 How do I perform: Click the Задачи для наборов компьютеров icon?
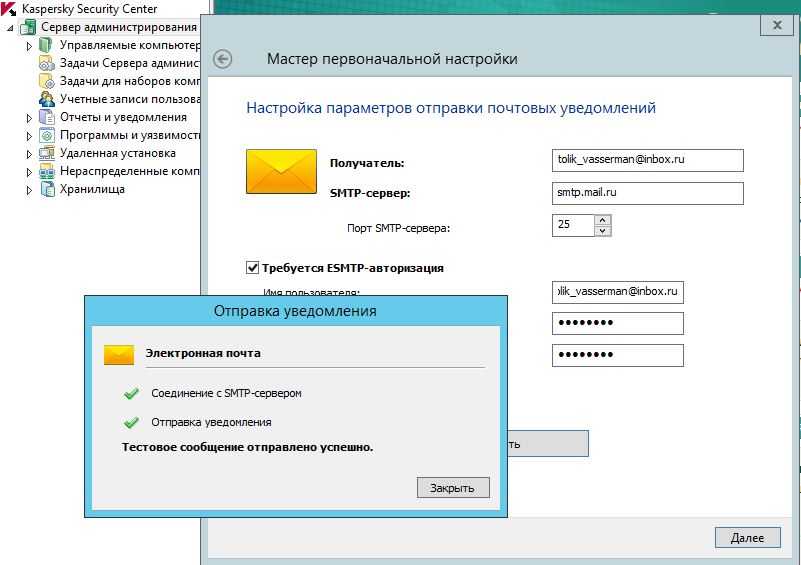coord(46,81)
